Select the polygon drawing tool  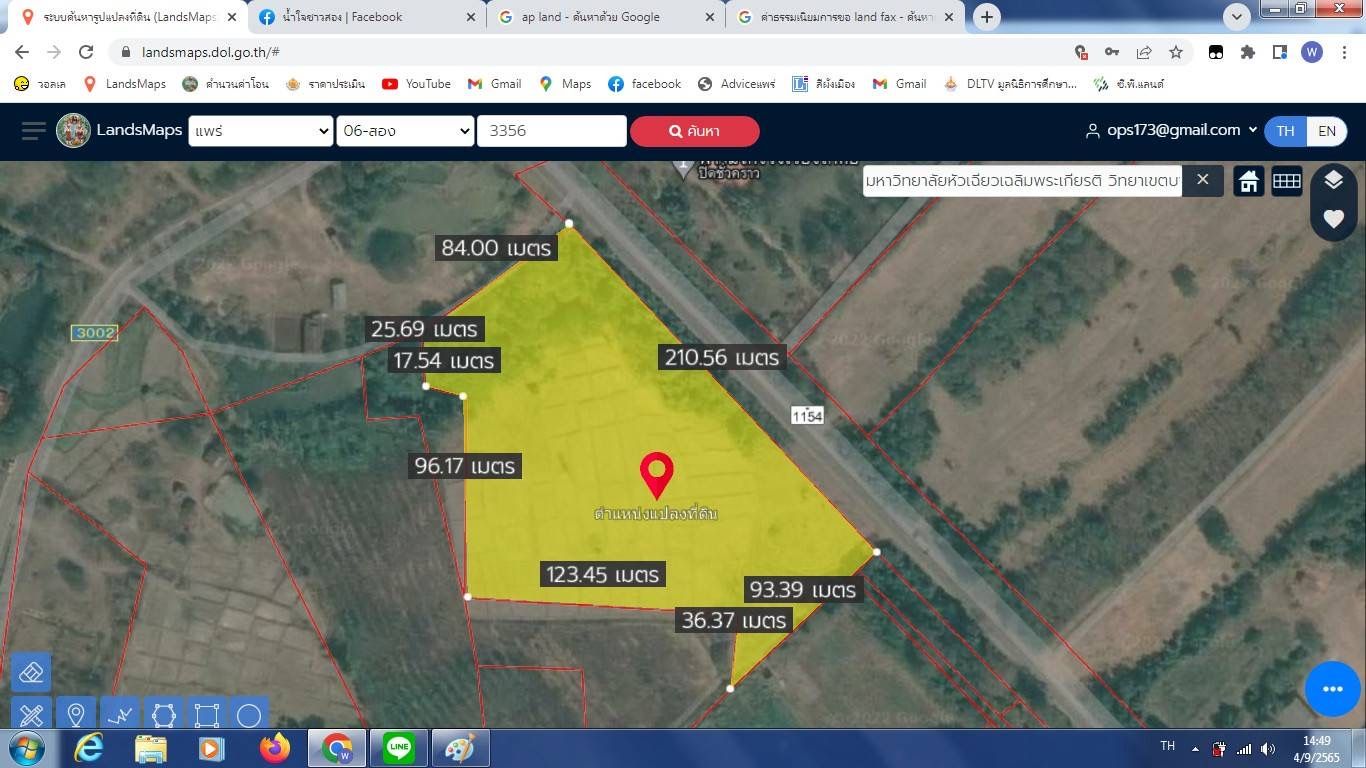163,714
